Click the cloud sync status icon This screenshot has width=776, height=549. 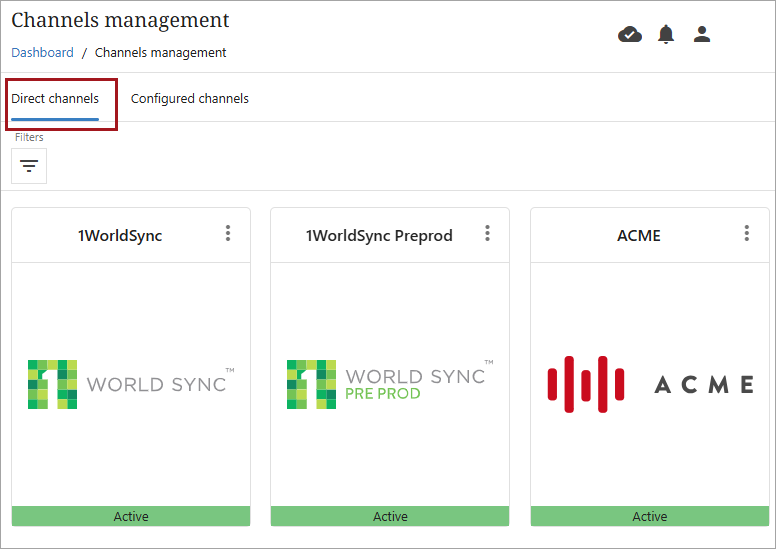pyautogui.click(x=630, y=35)
